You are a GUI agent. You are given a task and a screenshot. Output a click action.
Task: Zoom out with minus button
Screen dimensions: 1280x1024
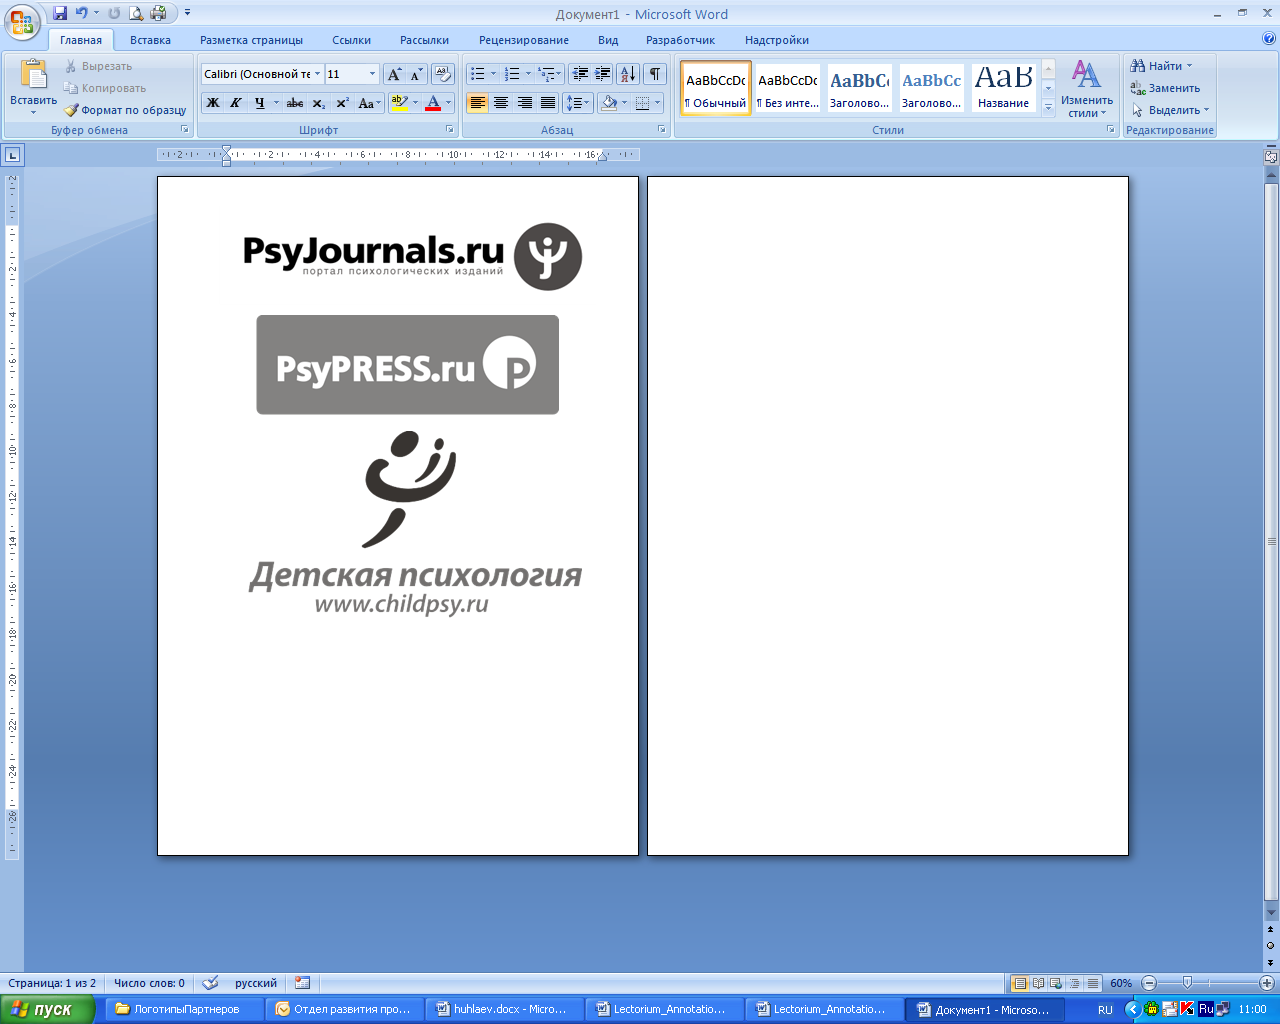[1149, 983]
